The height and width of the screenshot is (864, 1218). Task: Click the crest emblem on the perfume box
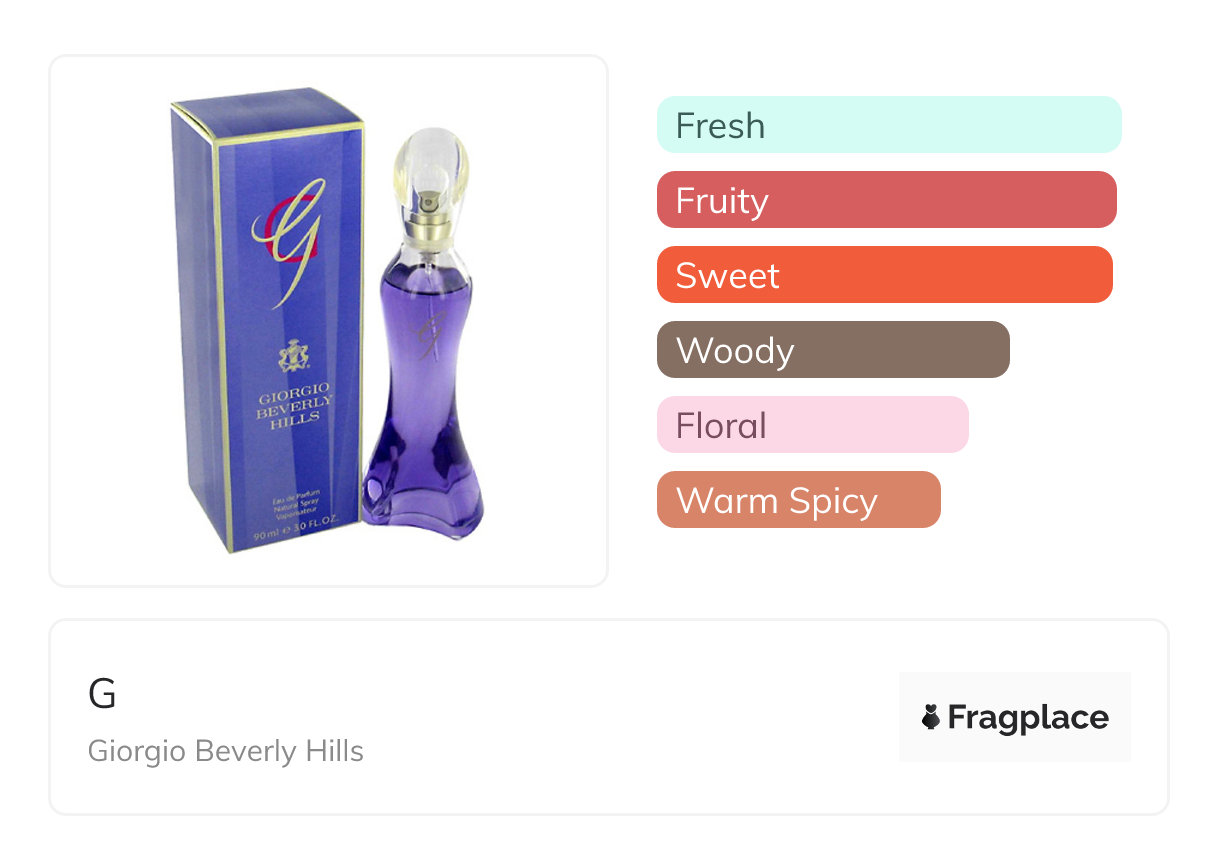[x=293, y=356]
